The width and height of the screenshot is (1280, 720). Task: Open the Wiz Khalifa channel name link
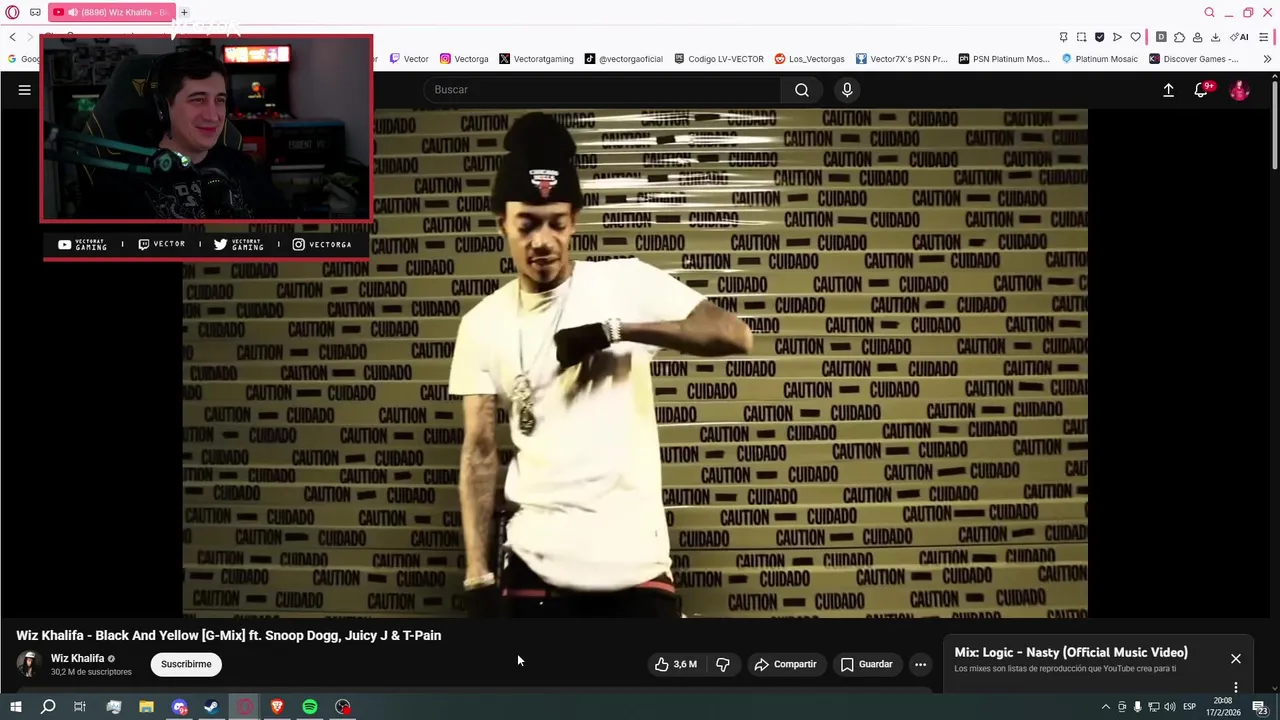77,658
